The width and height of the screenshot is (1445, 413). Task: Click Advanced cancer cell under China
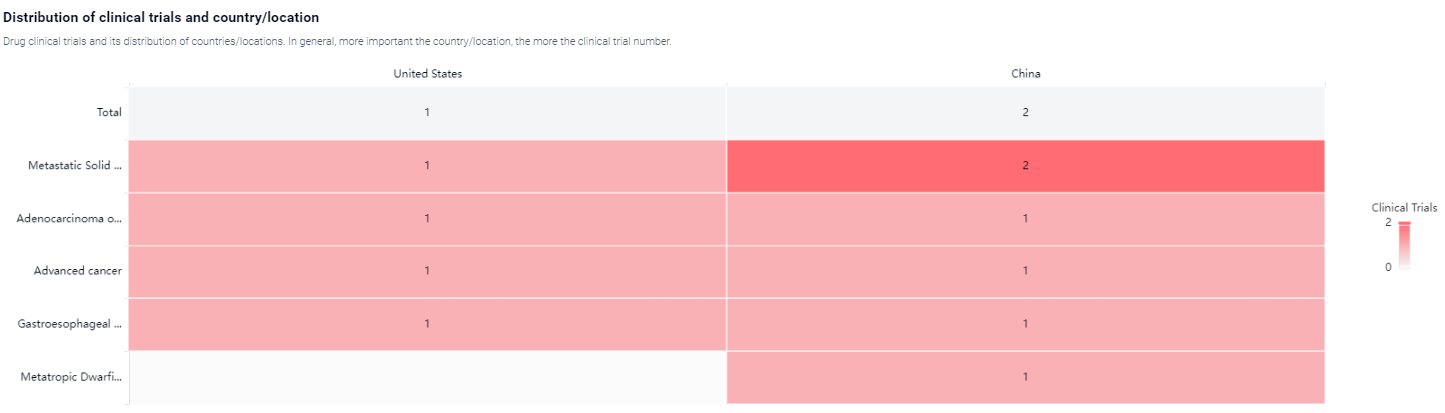pos(1025,271)
